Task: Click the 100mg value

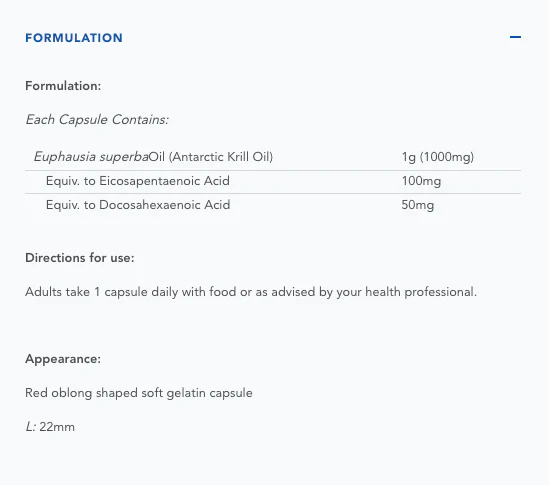Action: click(421, 181)
